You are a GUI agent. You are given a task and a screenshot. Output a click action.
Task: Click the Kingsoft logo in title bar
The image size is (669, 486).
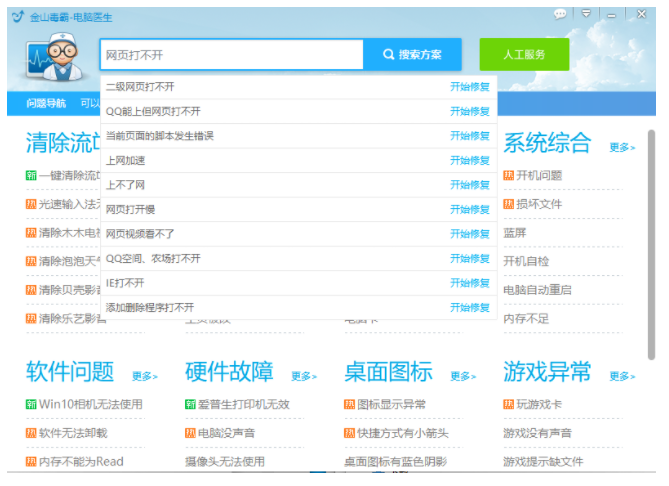(17, 17)
